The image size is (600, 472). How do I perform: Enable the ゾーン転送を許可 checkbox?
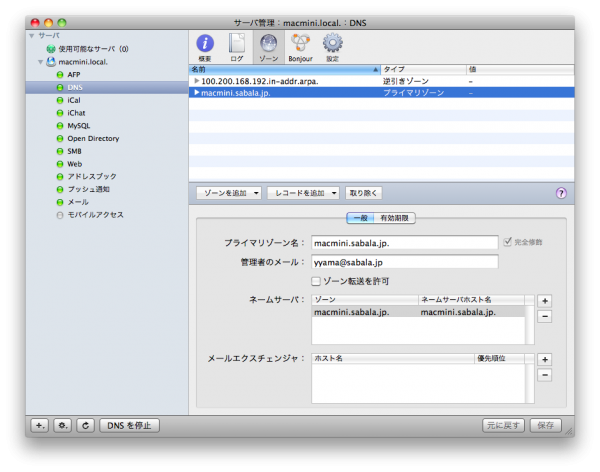click(x=316, y=281)
